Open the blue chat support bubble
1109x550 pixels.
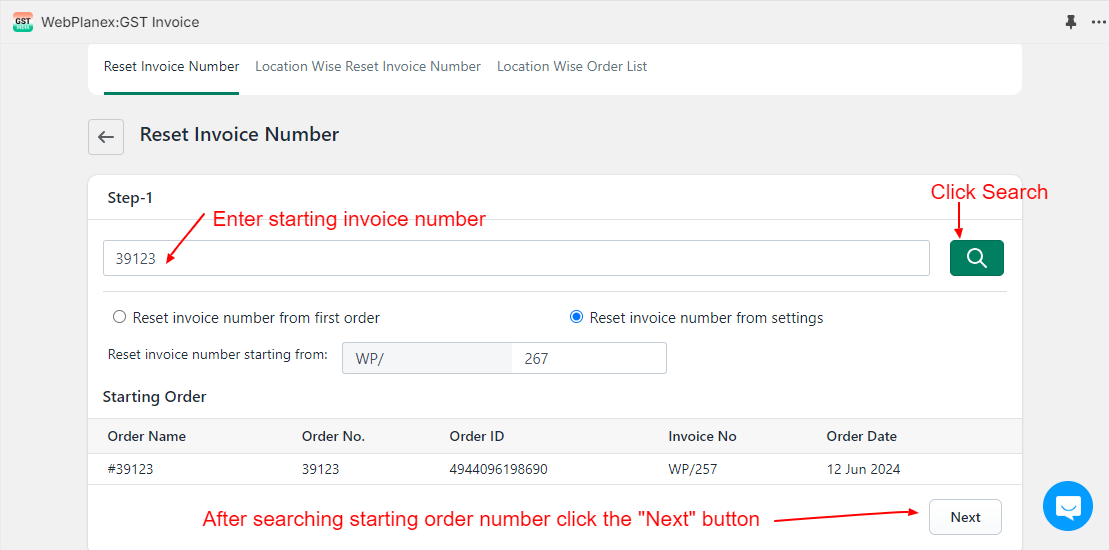pos(1068,506)
